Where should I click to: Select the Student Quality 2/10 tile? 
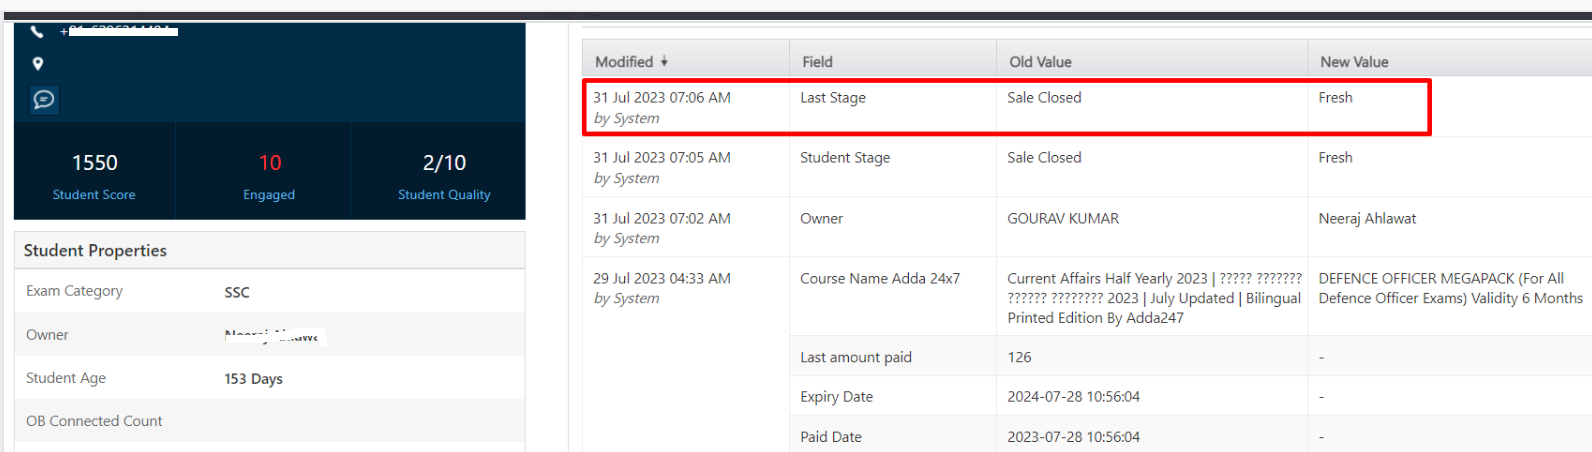click(444, 172)
